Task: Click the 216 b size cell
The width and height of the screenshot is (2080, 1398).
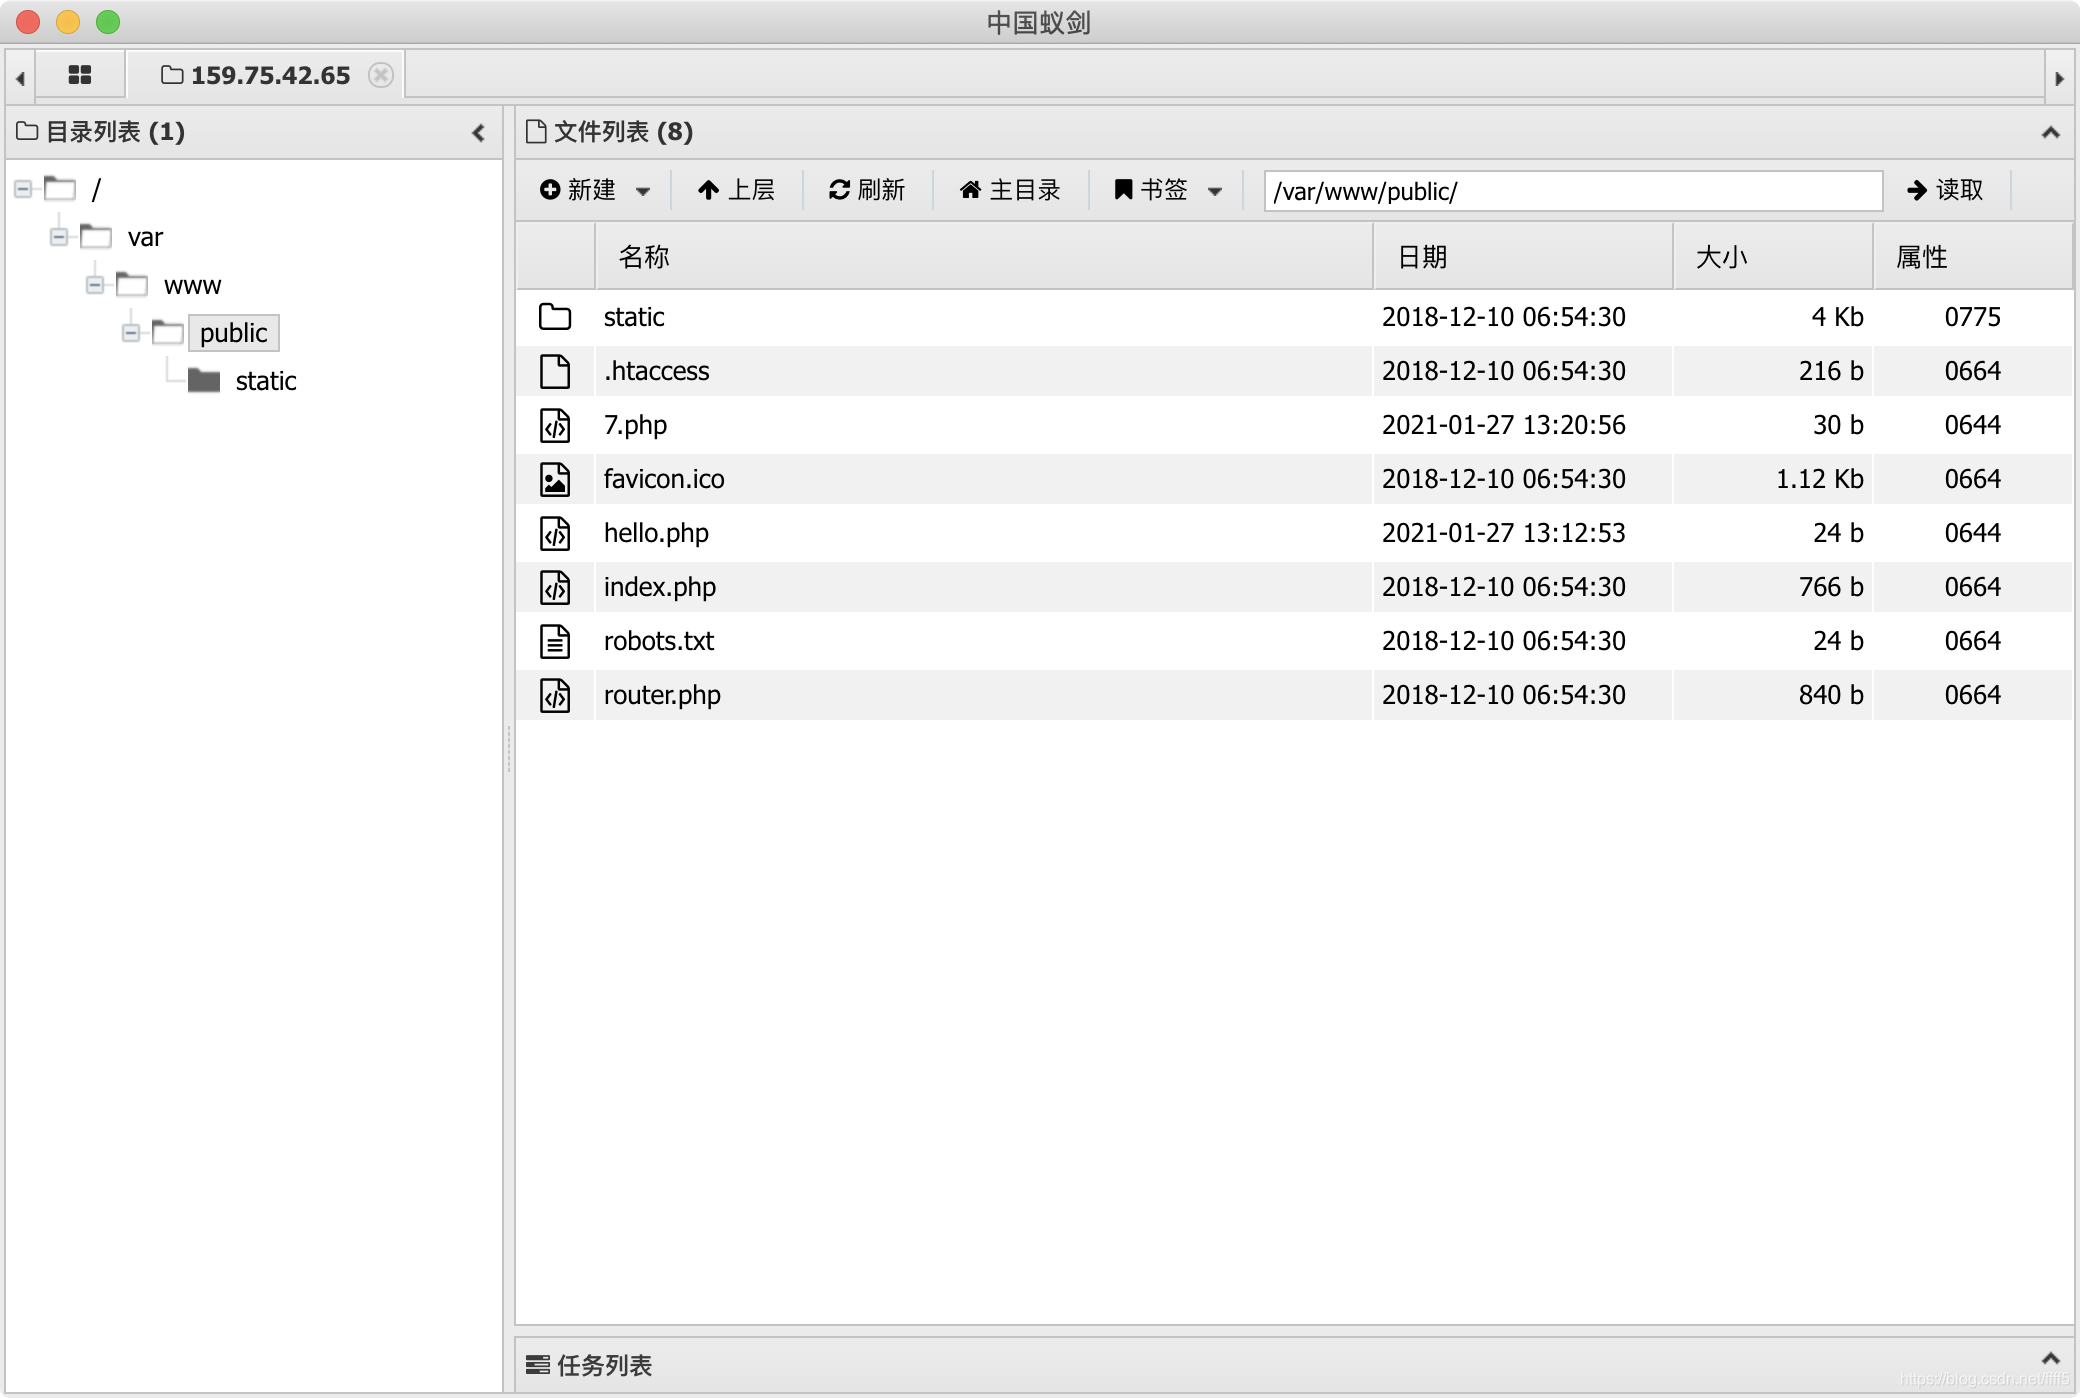Action: pyautogui.click(x=1831, y=371)
